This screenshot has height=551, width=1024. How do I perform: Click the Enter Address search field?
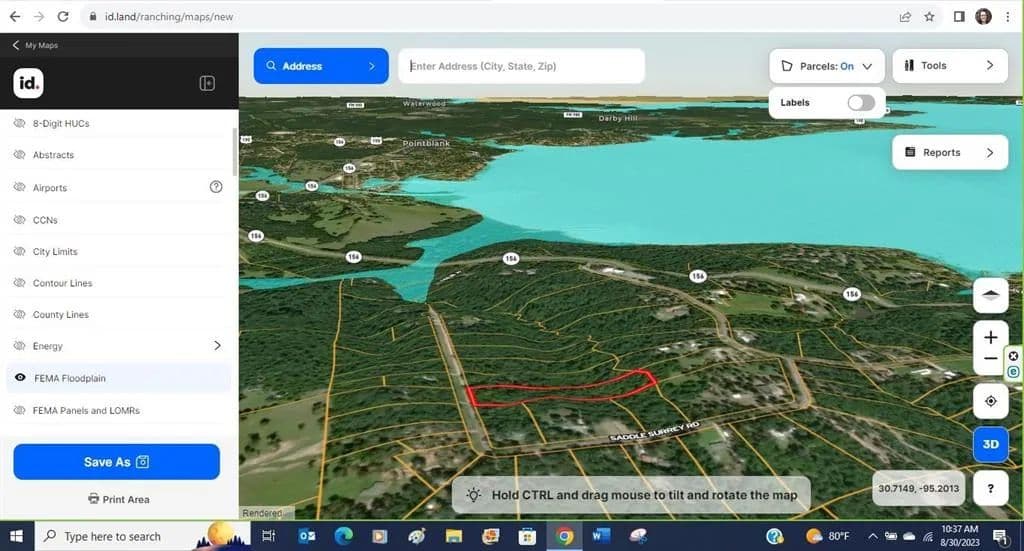pos(521,66)
